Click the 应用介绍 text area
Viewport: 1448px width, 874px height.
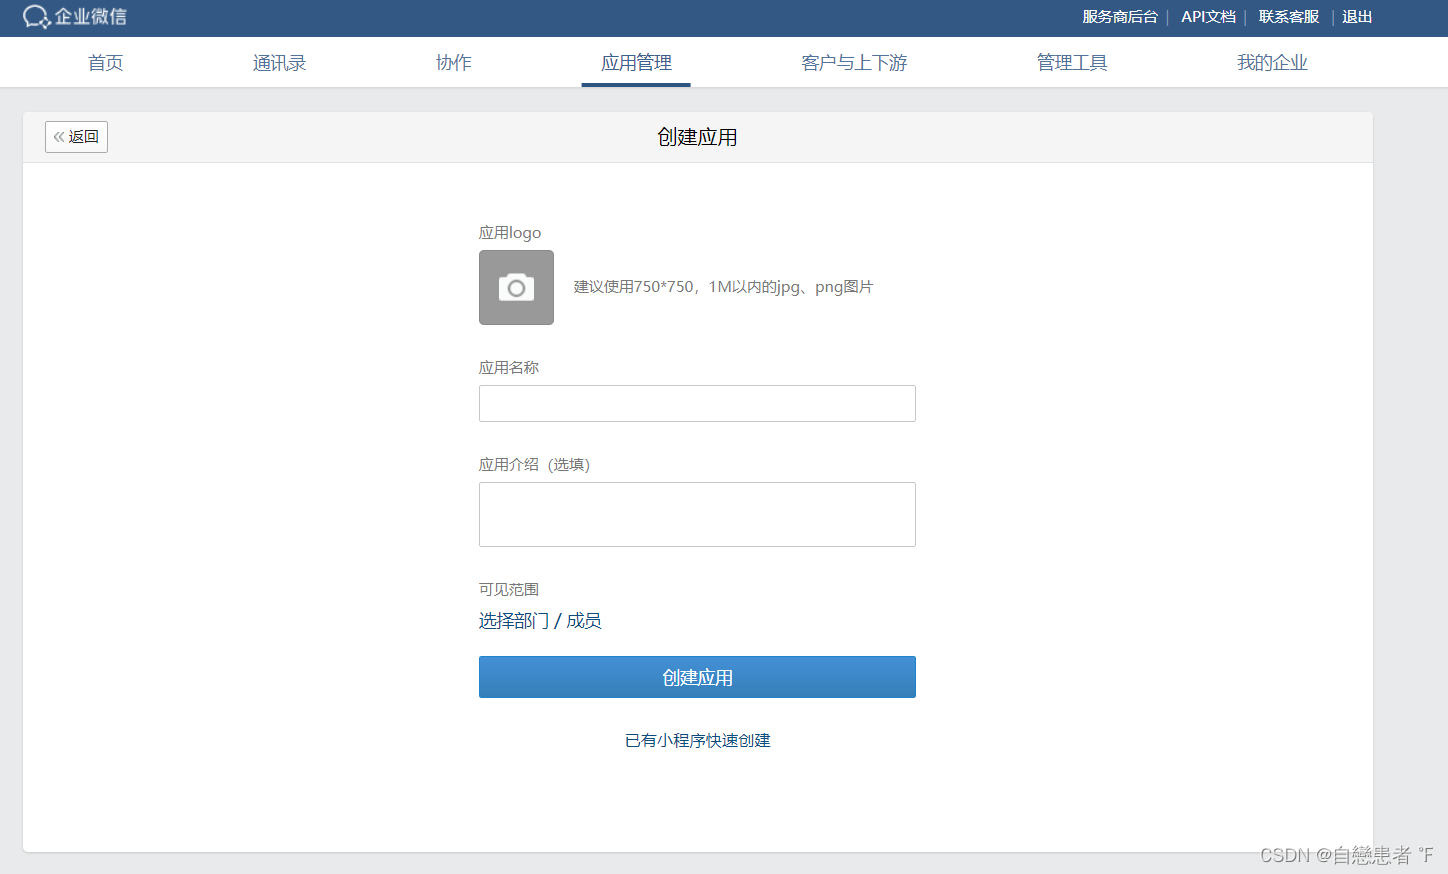click(x=697, y=514)
